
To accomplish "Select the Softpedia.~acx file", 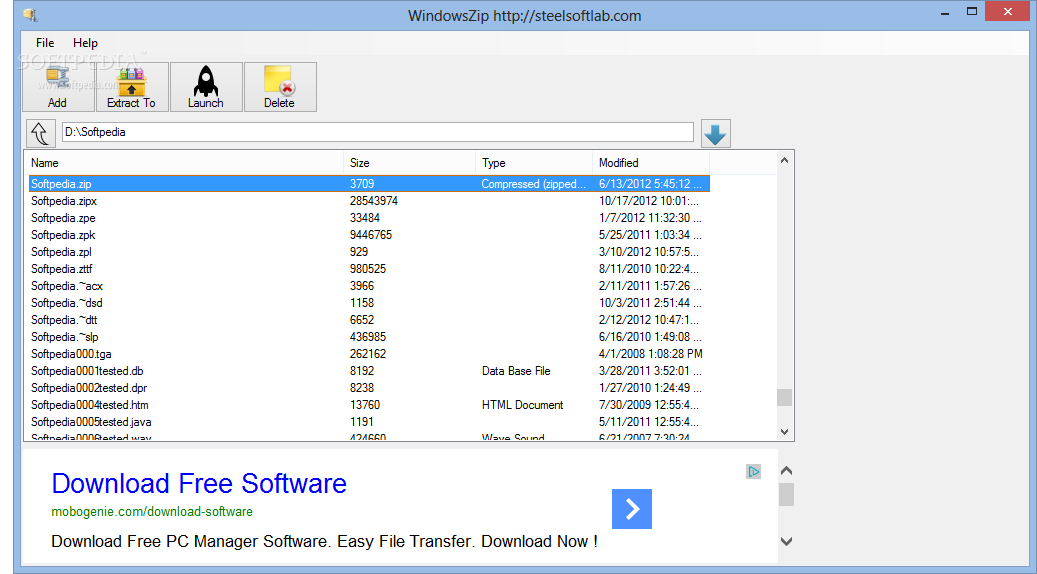I will click(67, 286).
